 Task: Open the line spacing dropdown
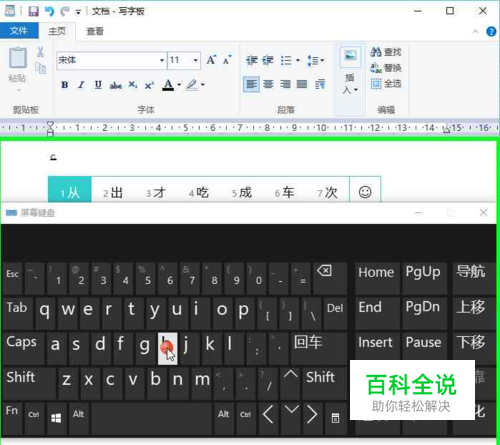click(315, 61)
